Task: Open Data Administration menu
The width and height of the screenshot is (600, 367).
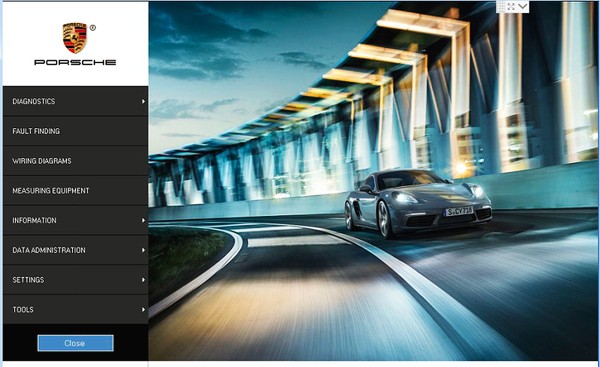Action: coord(75,250)
